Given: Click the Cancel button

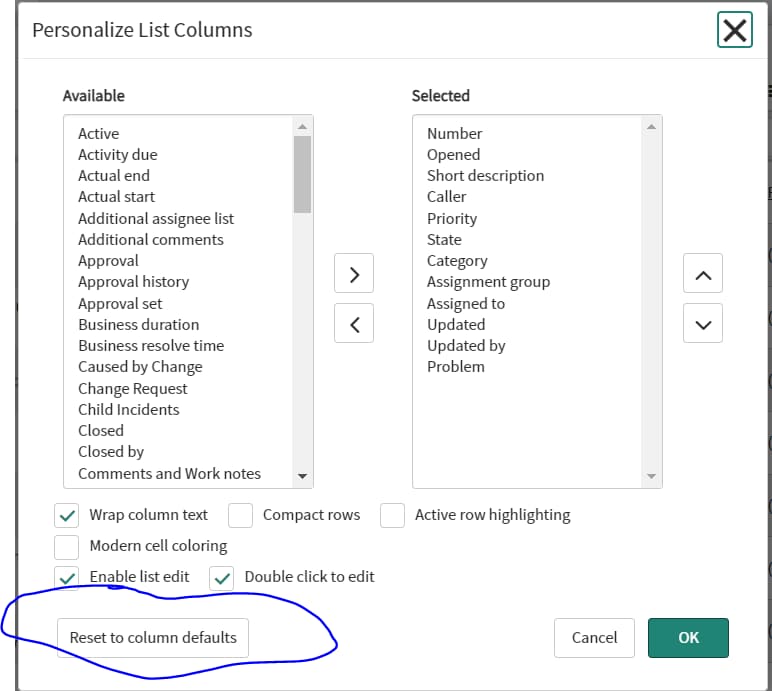Looking at the screenshot, I should (594, 638).
